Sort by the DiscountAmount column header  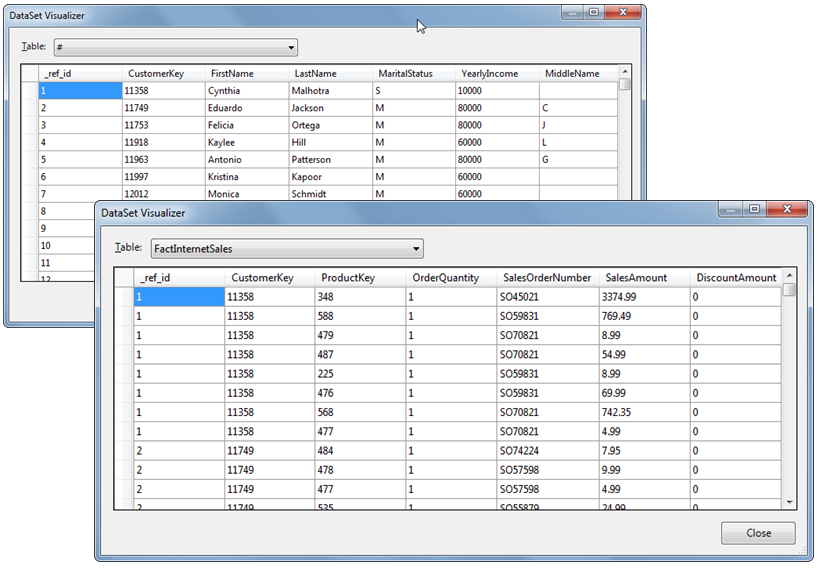click(736, 278)
